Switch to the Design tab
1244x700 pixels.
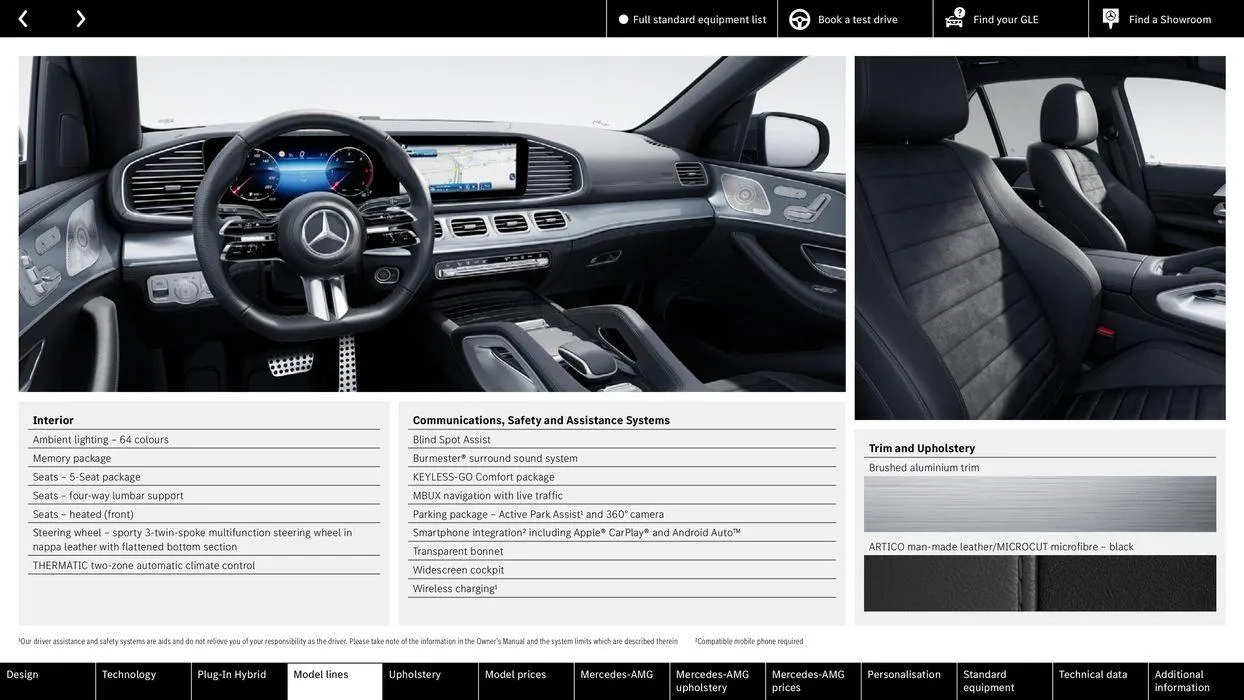pyautogui.click(x=47, y=677)
